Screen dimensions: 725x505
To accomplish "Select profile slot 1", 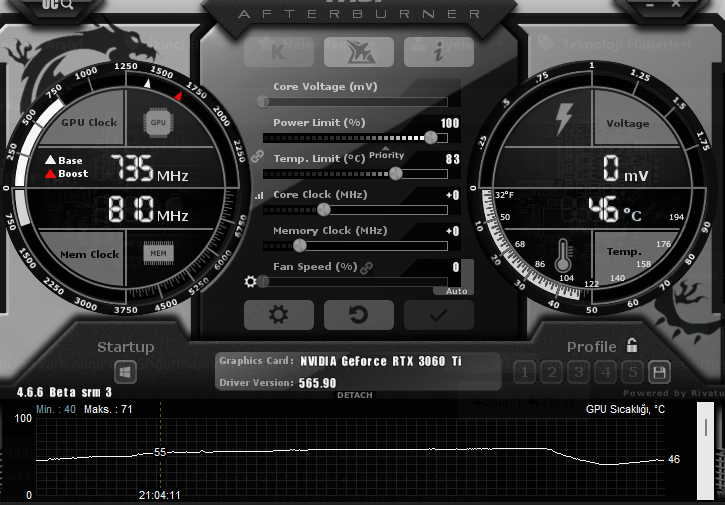I will [525, 372].
